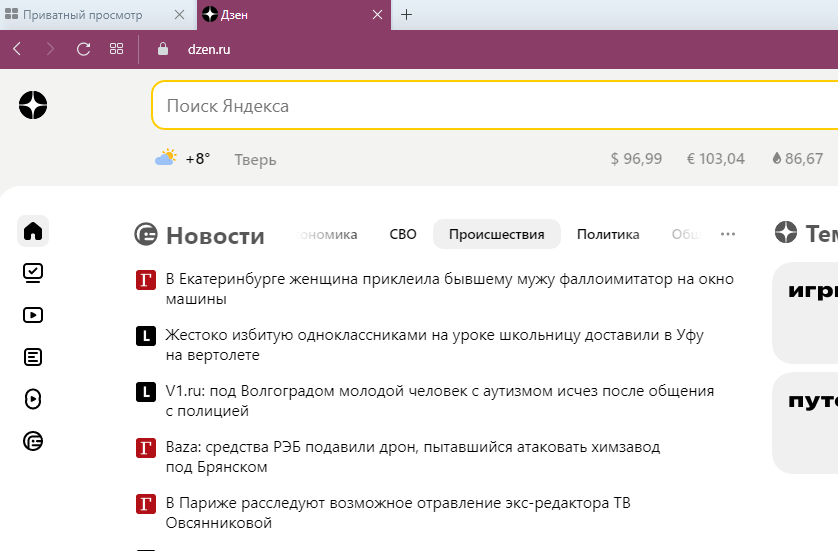This screenshot has height=551, width=838.
Task: Open the short clips sidebar icon
Action: (33, 399)
